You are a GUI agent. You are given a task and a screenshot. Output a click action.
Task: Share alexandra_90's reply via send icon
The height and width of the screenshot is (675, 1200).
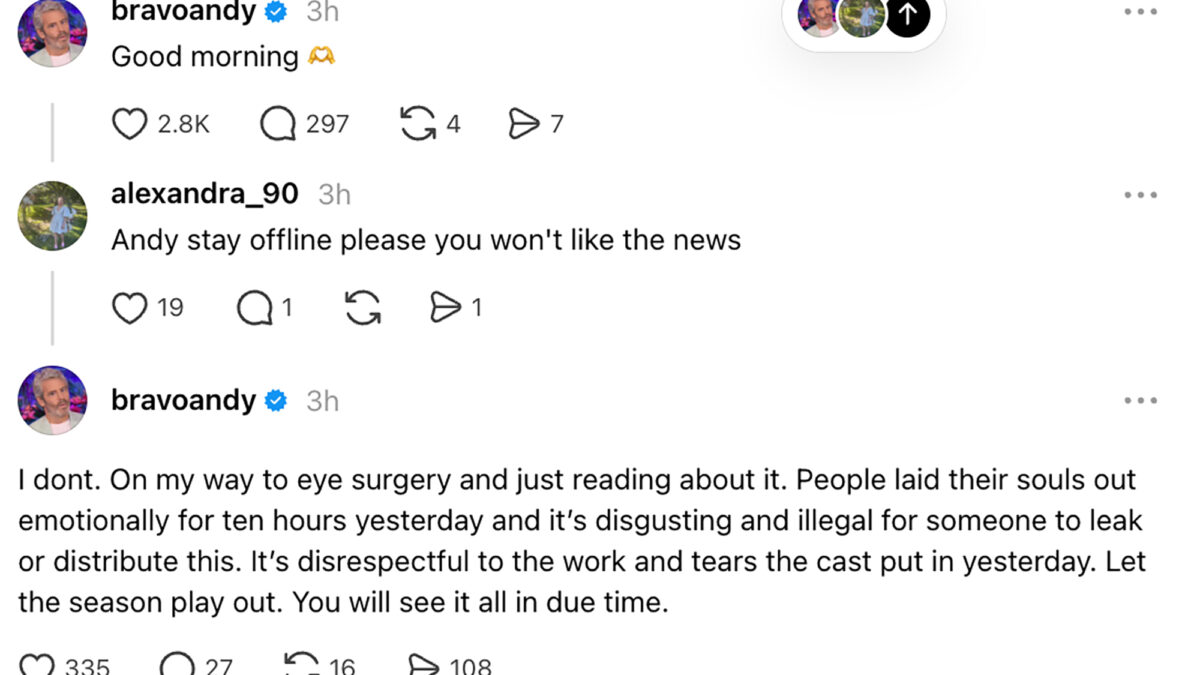pos(444,307)
